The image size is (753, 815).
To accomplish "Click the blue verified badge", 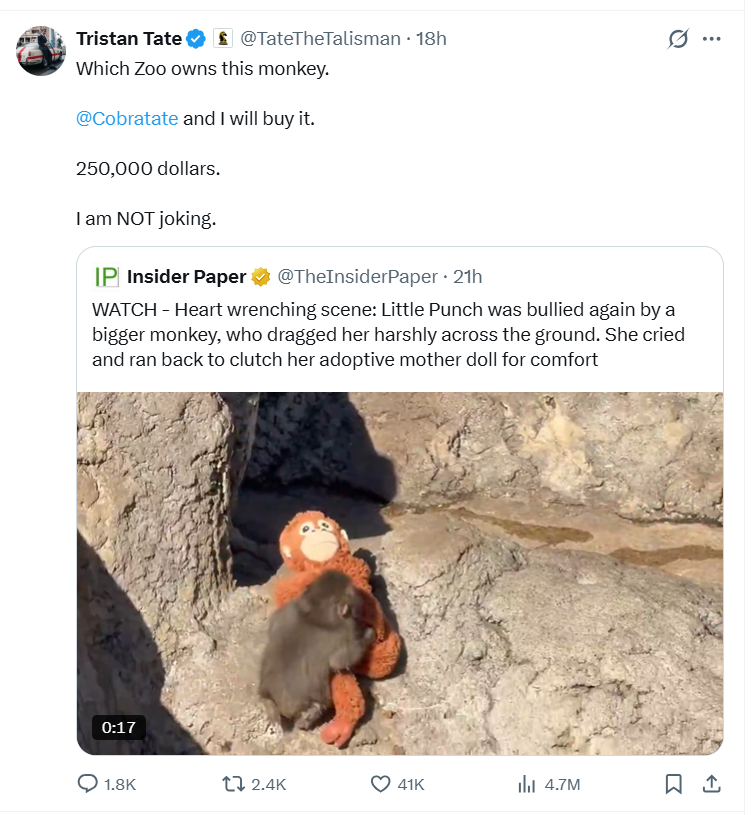I will [x=197, y=39].
